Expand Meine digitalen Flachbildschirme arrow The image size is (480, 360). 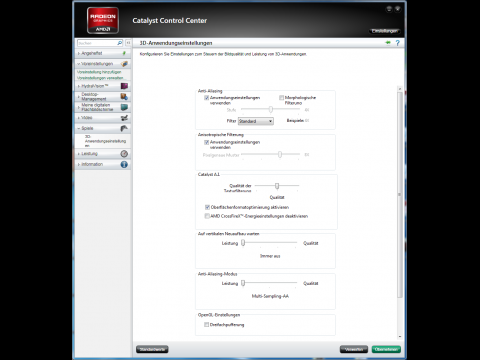tap(79, 107)
